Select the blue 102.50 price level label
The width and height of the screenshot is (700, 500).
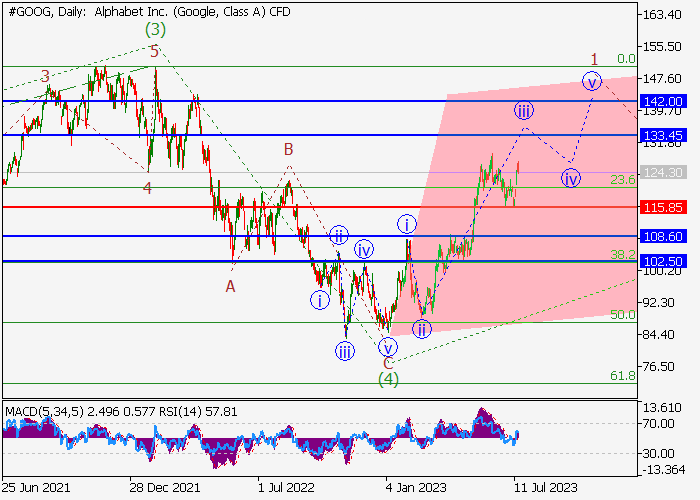(663, 261)
